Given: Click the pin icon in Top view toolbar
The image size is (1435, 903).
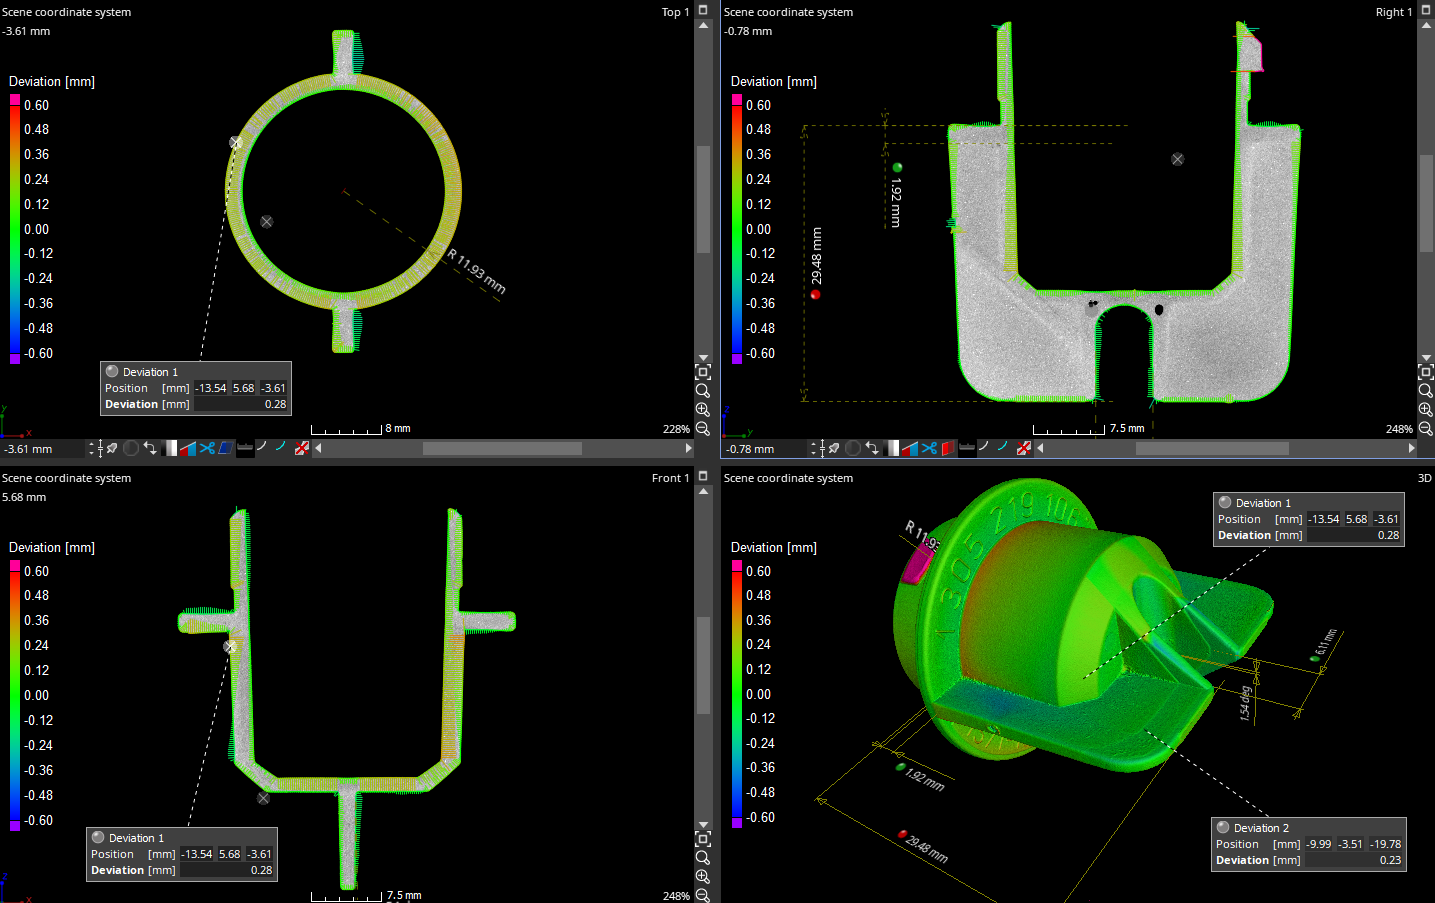Looking at the screenshot, I should [112, 448].
